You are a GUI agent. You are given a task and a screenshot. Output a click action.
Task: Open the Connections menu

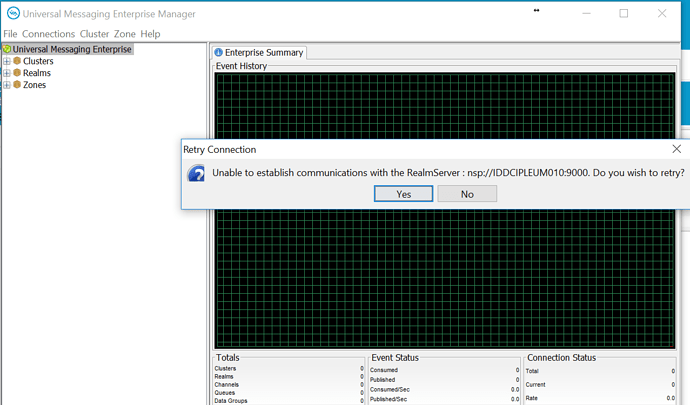pos(48,34)
